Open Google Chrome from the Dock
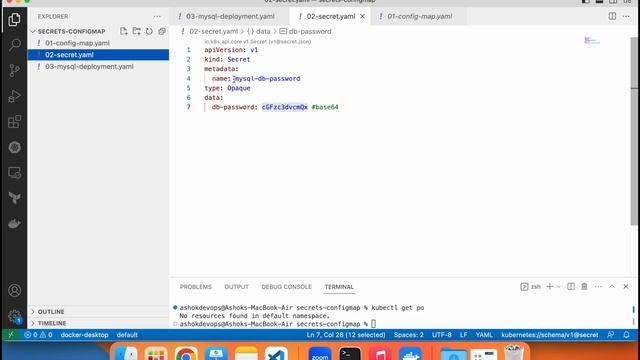 [186, 353]
